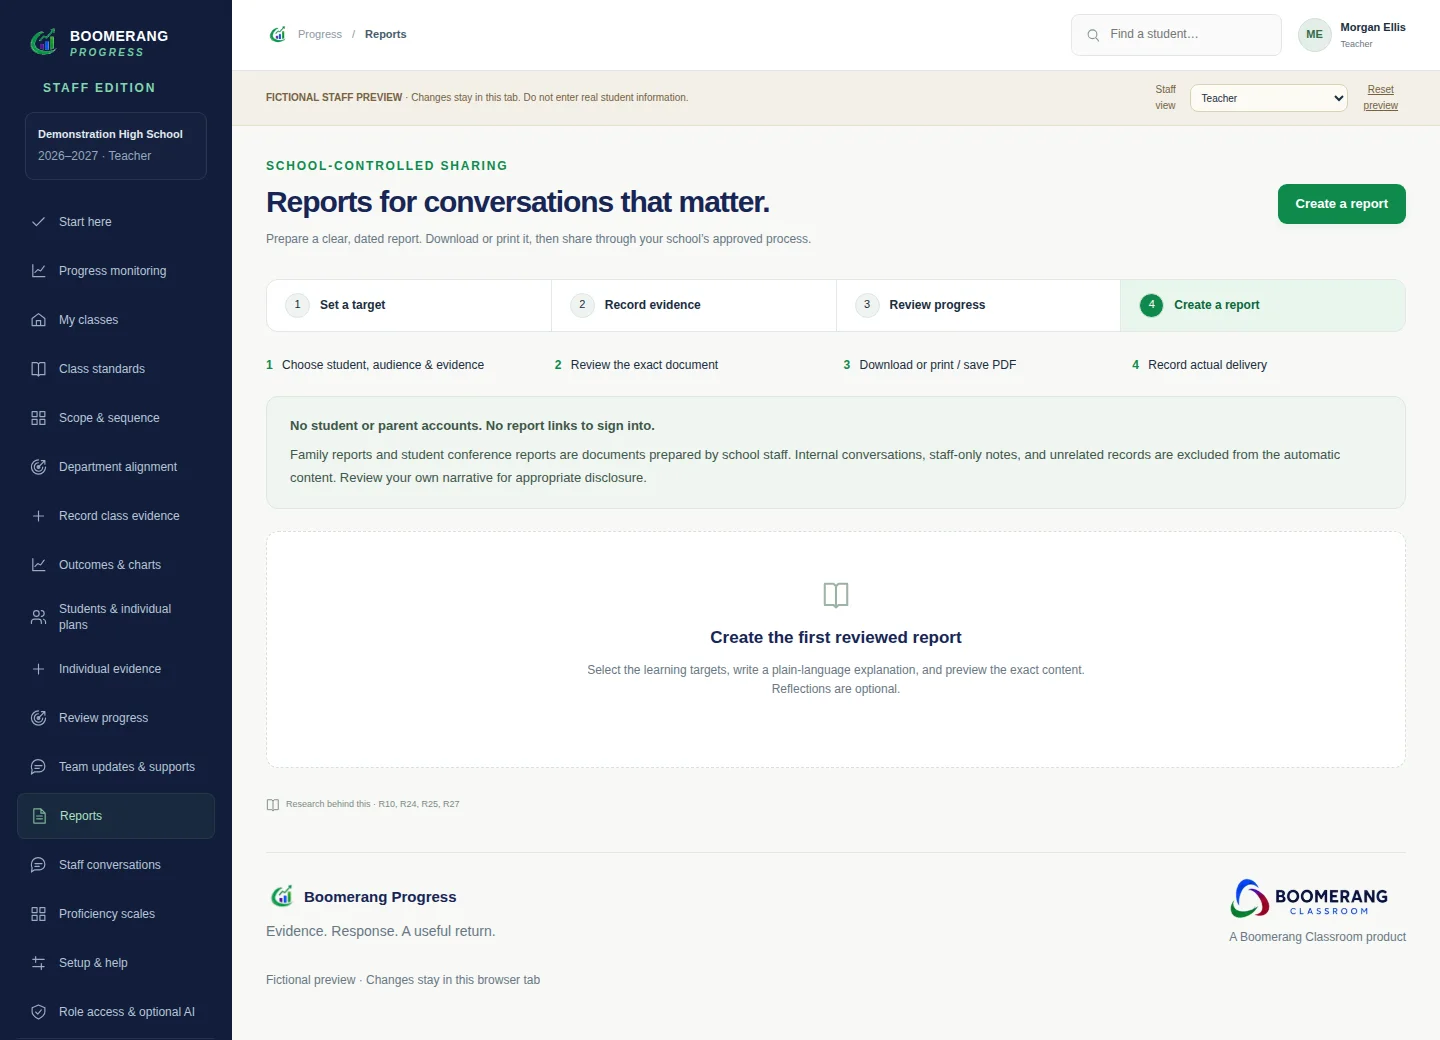Click the Setup & help sliders icon
The image size is (1440, 1040).
pos(38,963)
